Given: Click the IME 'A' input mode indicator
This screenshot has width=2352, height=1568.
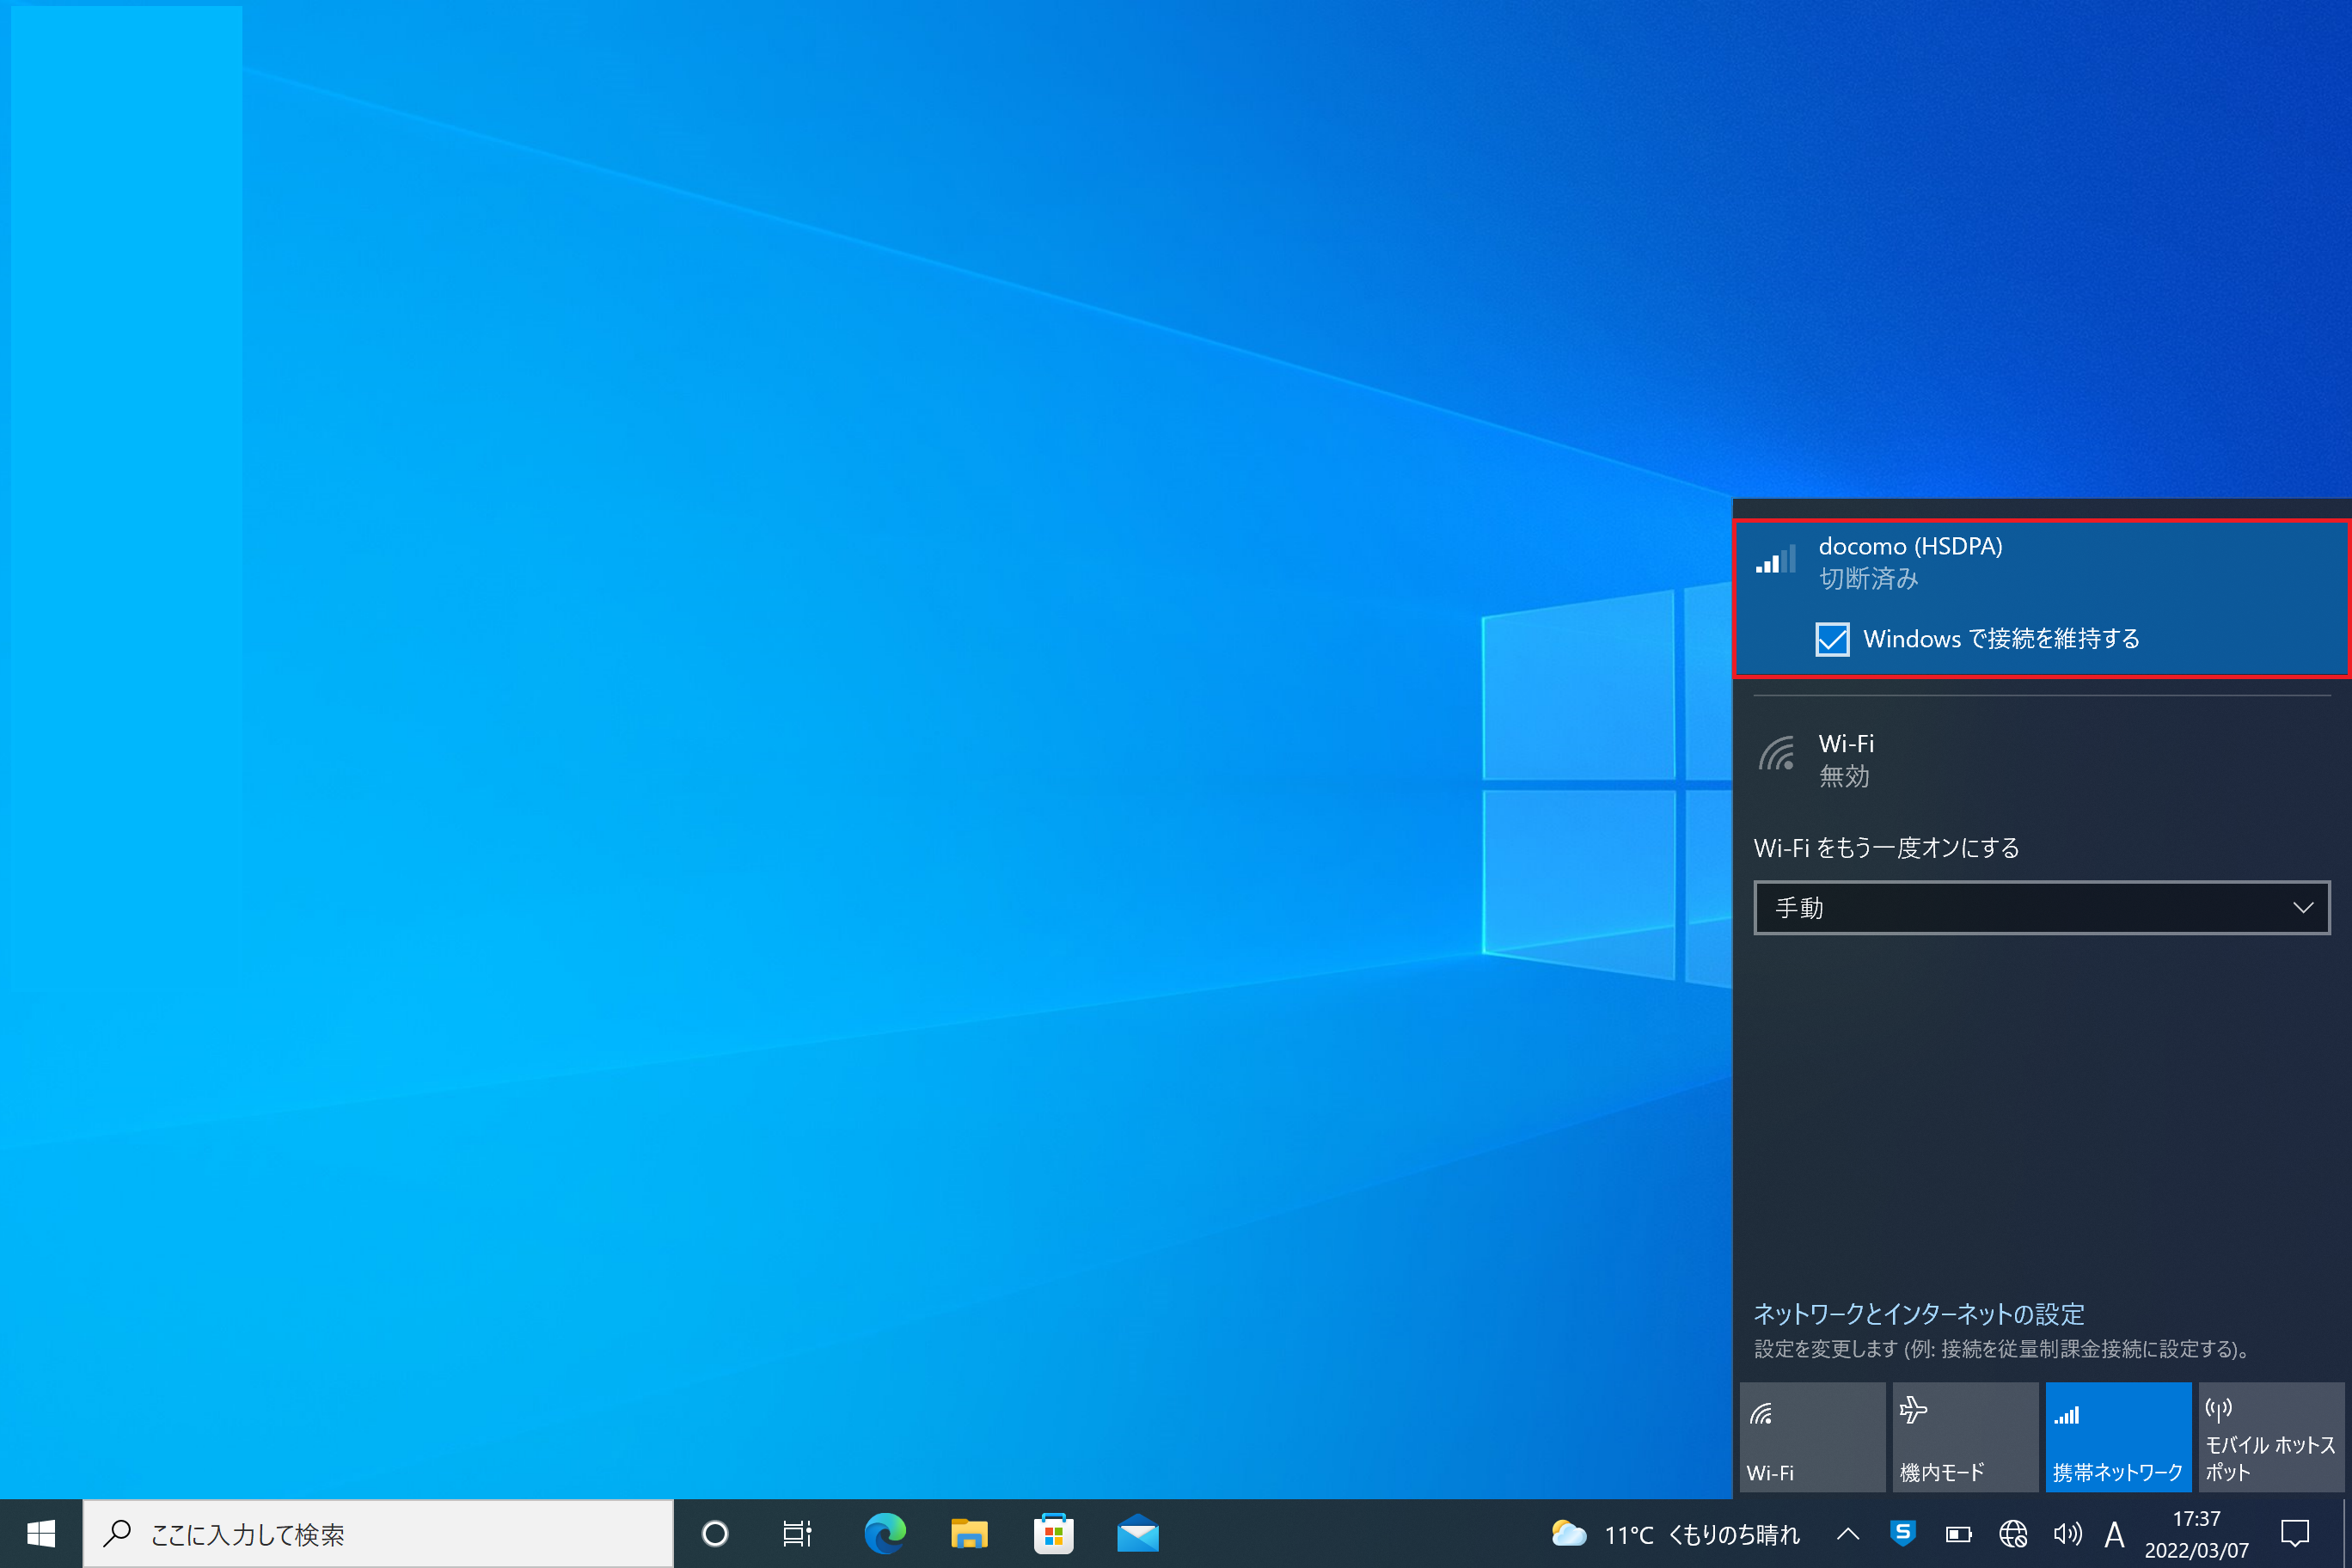Looking at the screenshot, I should tap(2114, 1534).
